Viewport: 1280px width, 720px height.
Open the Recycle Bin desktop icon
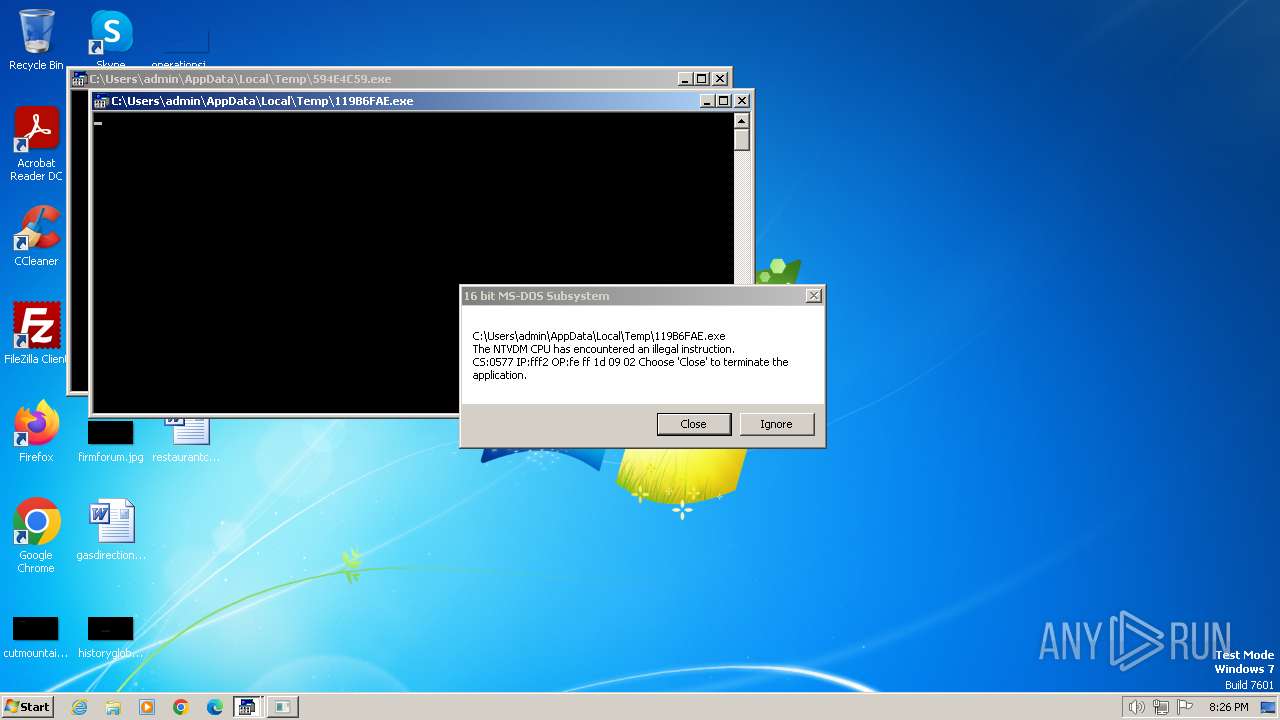click(x=36, y=40)
